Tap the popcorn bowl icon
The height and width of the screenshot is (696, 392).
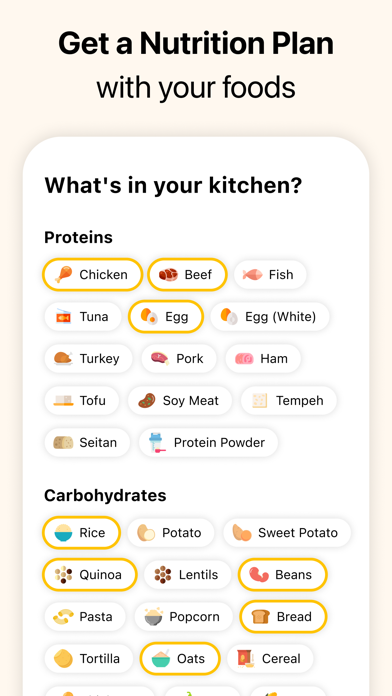click(154, 617)
